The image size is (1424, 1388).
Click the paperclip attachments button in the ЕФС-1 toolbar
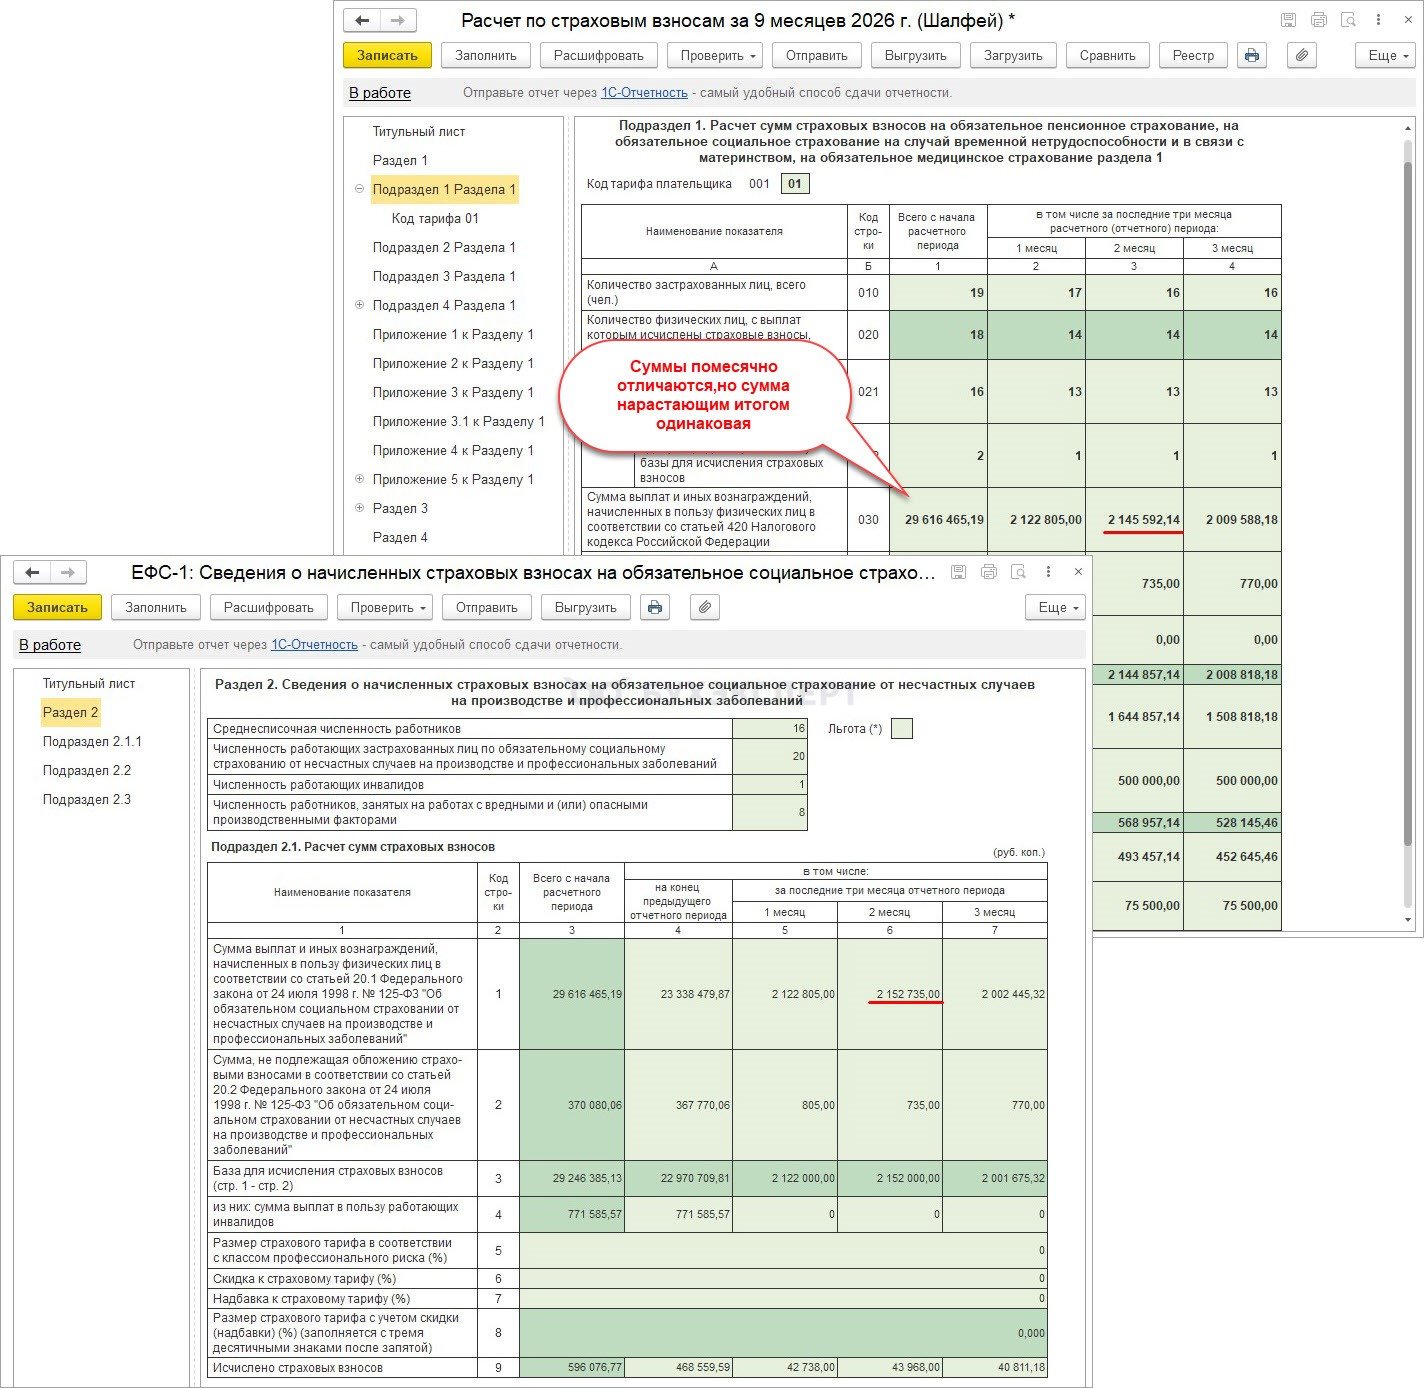pyautogui.click(x=705, y=607)
